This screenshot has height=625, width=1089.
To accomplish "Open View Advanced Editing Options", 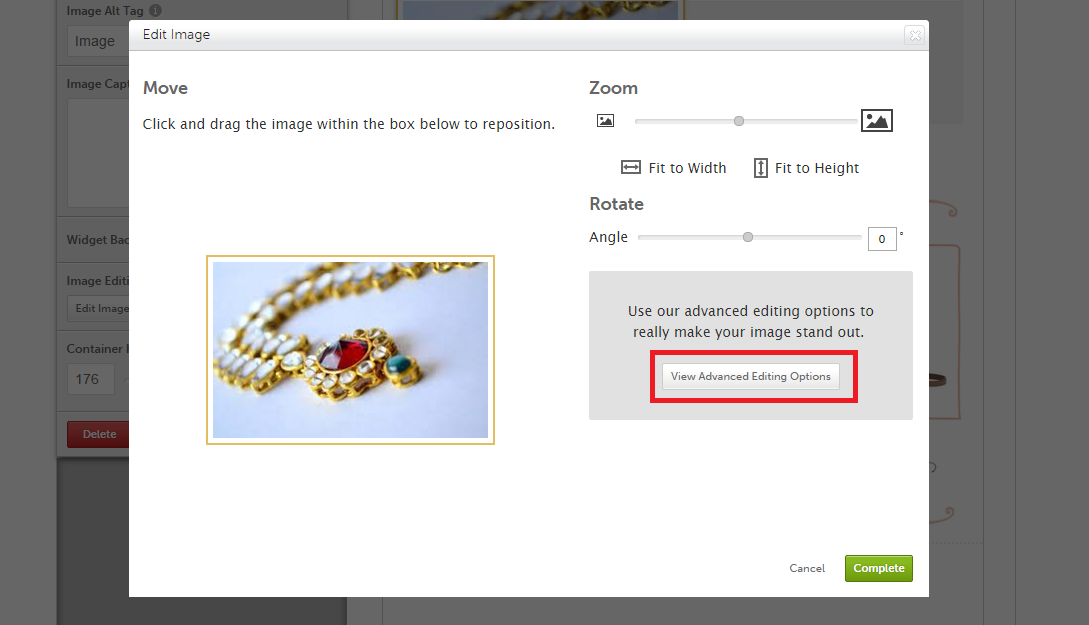I will [x=751, y=376].
